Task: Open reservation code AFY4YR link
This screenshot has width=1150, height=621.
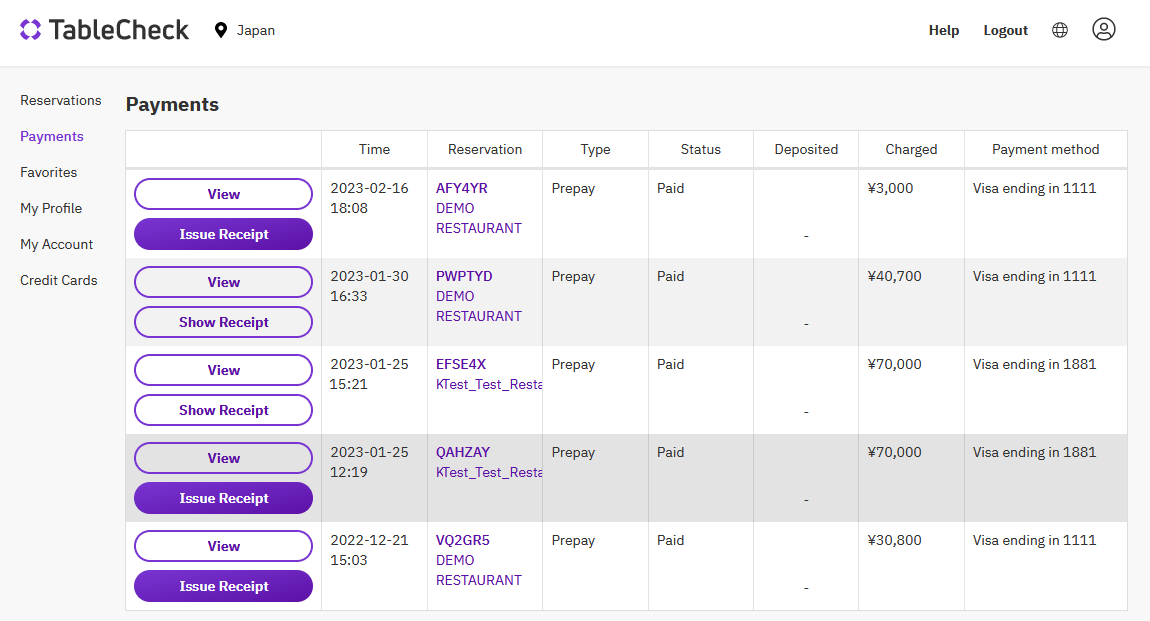Action: (462, 188)
